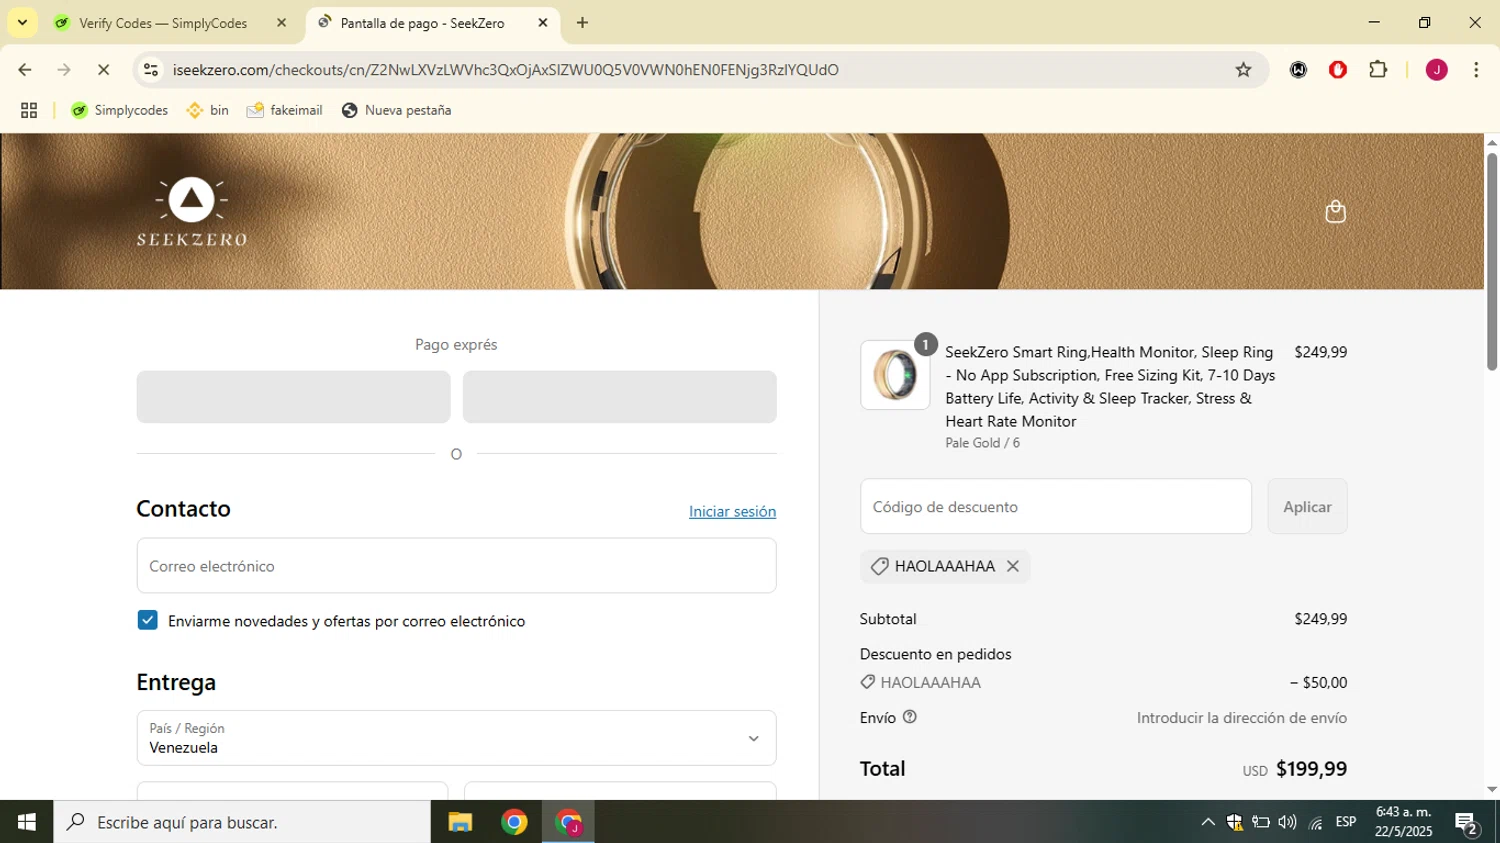Click the Windows taskbar search box
1500x843 pixels.
[242, 822]
